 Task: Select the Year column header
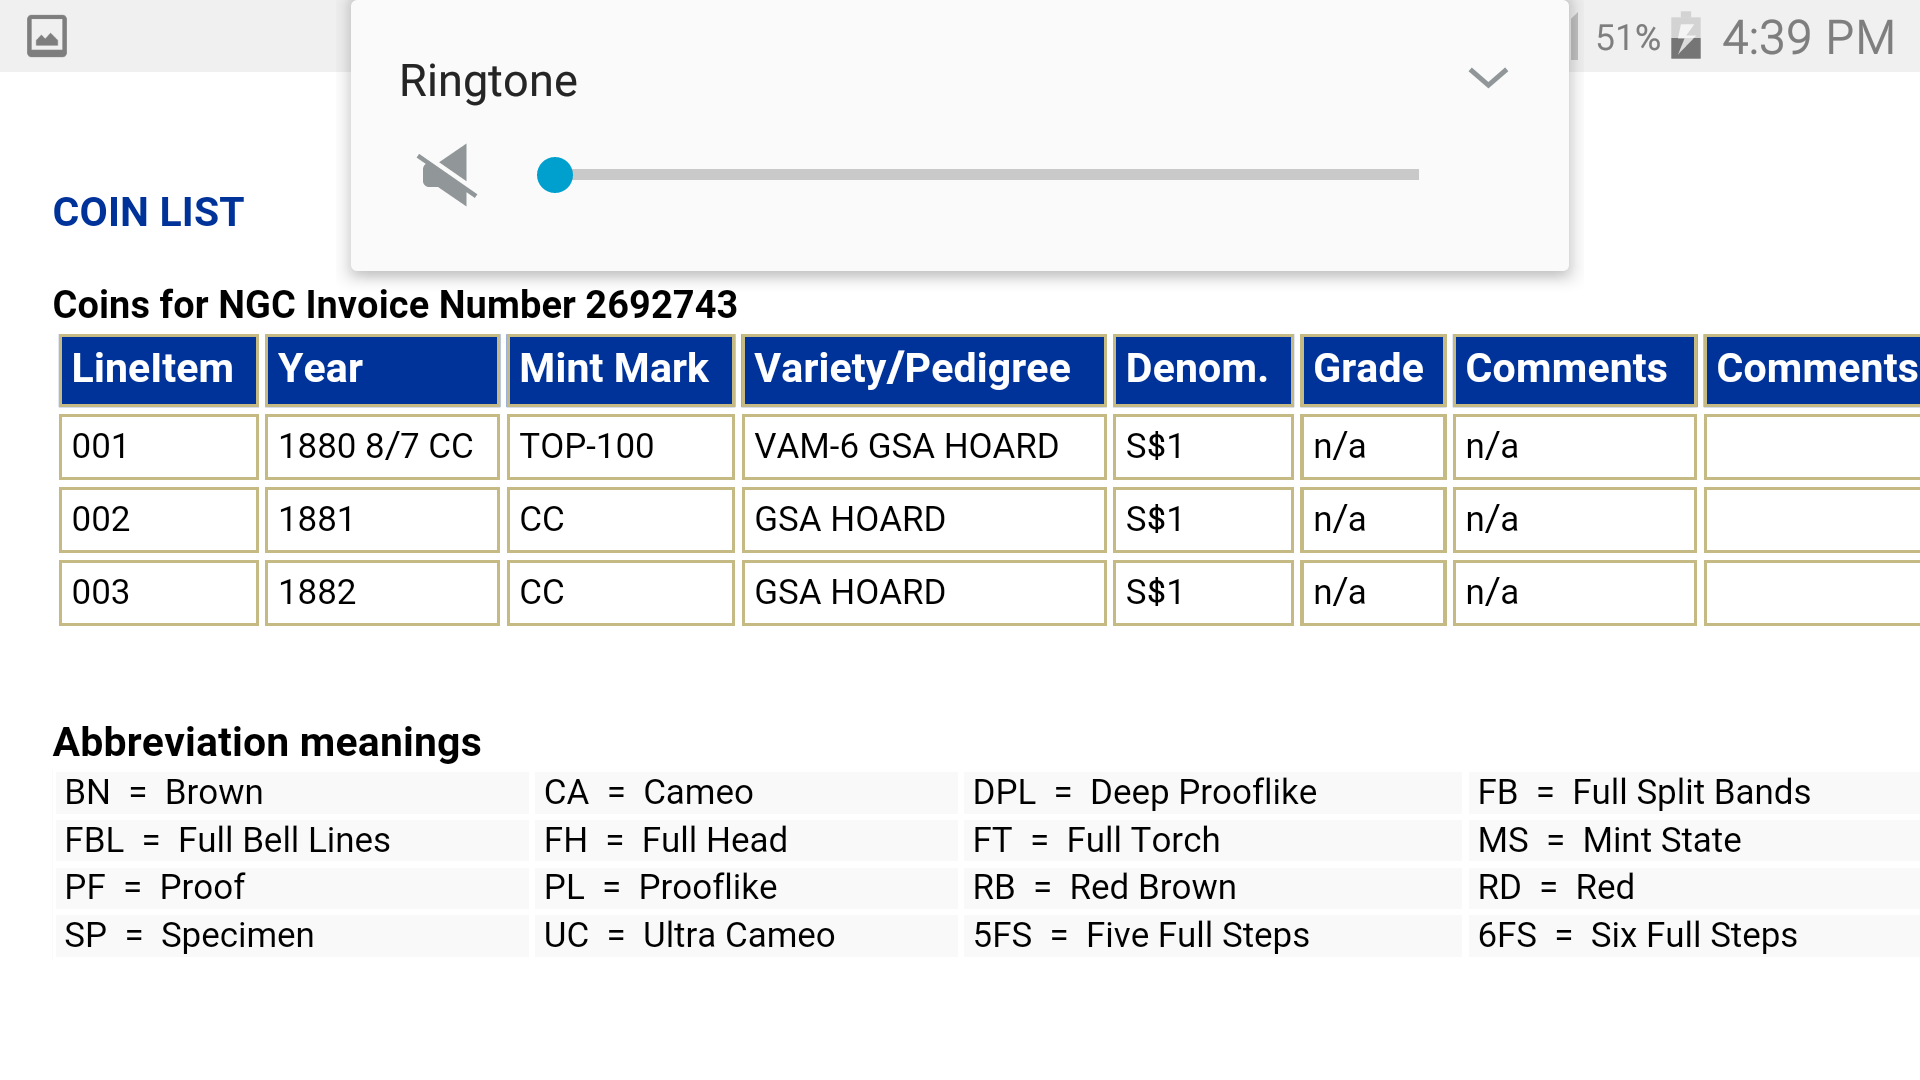coord(382,369)
